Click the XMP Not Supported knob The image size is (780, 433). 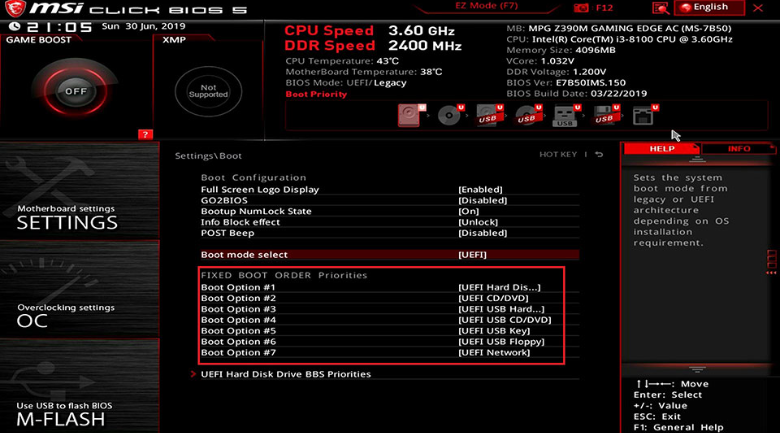[x=208, y=92]
